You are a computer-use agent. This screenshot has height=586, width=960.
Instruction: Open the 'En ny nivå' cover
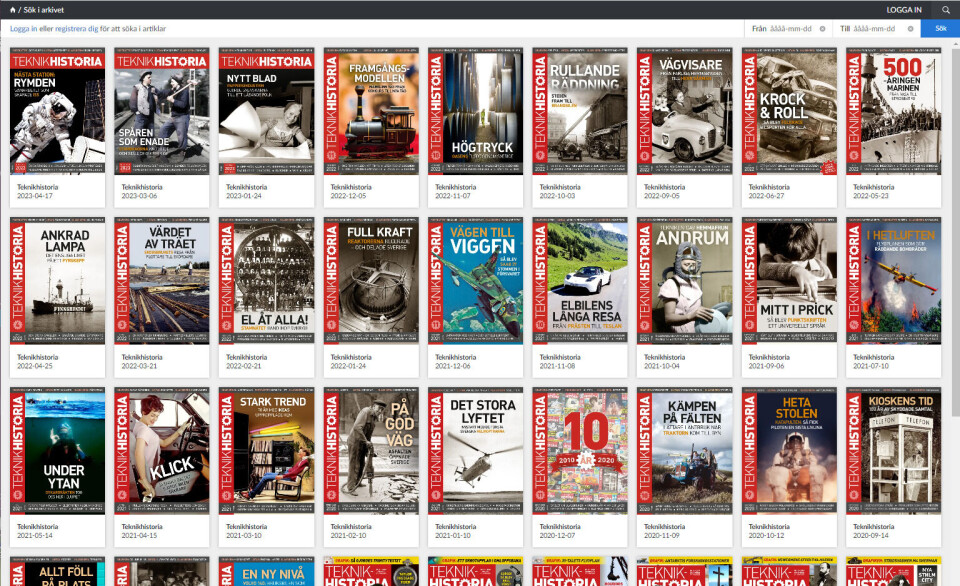point(266,571)
